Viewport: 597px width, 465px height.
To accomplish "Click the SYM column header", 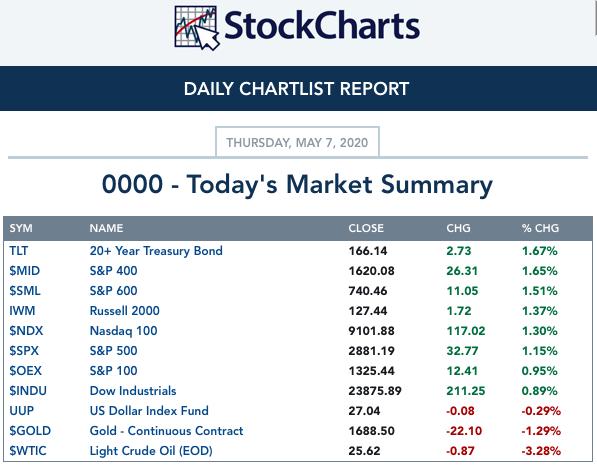I will 21,228.
